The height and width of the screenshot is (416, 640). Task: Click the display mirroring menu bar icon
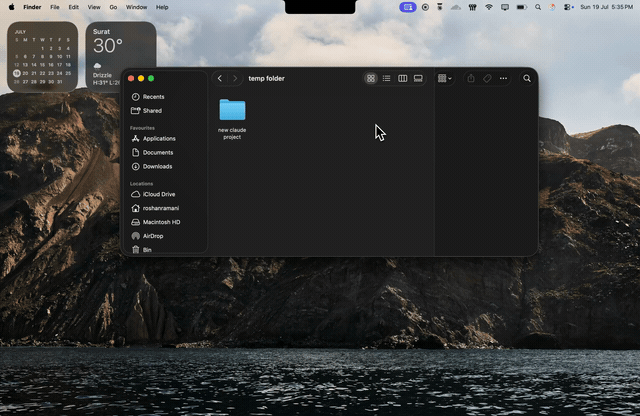(x=505, y=7)
